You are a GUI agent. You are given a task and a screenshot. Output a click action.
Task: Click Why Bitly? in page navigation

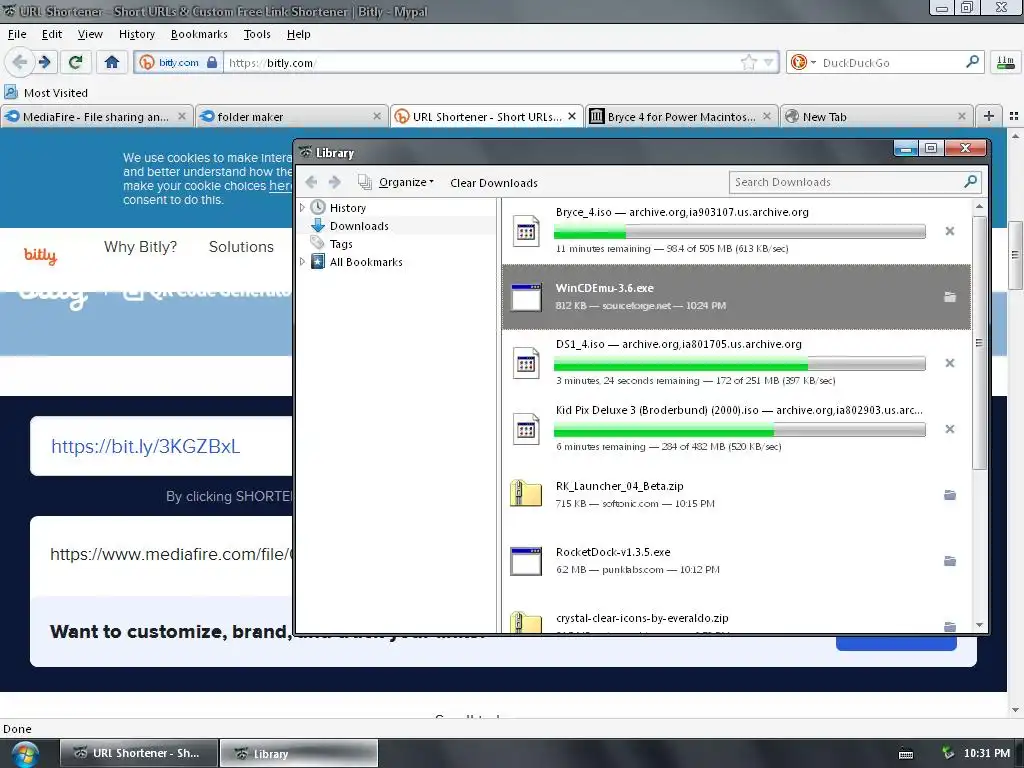point(140,247)
